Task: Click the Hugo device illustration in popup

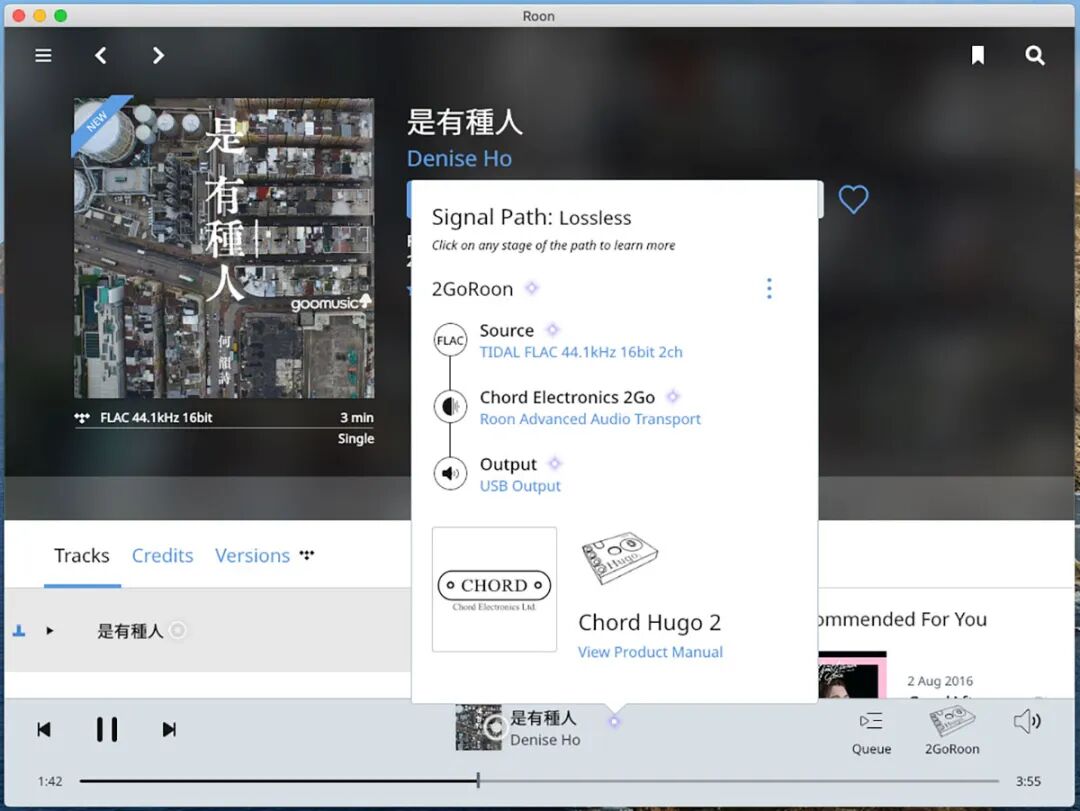Action: [x=620, y=557]
